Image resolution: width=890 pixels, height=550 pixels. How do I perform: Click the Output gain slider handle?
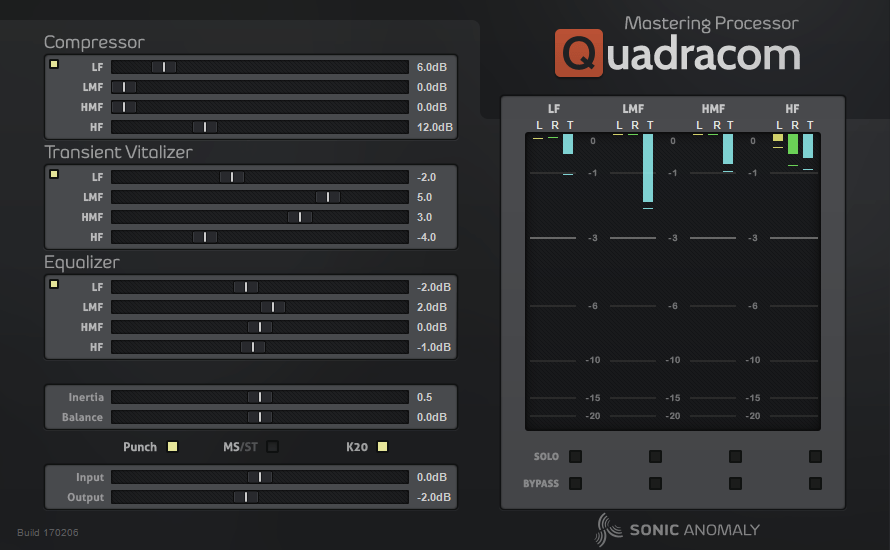[245, 497]
